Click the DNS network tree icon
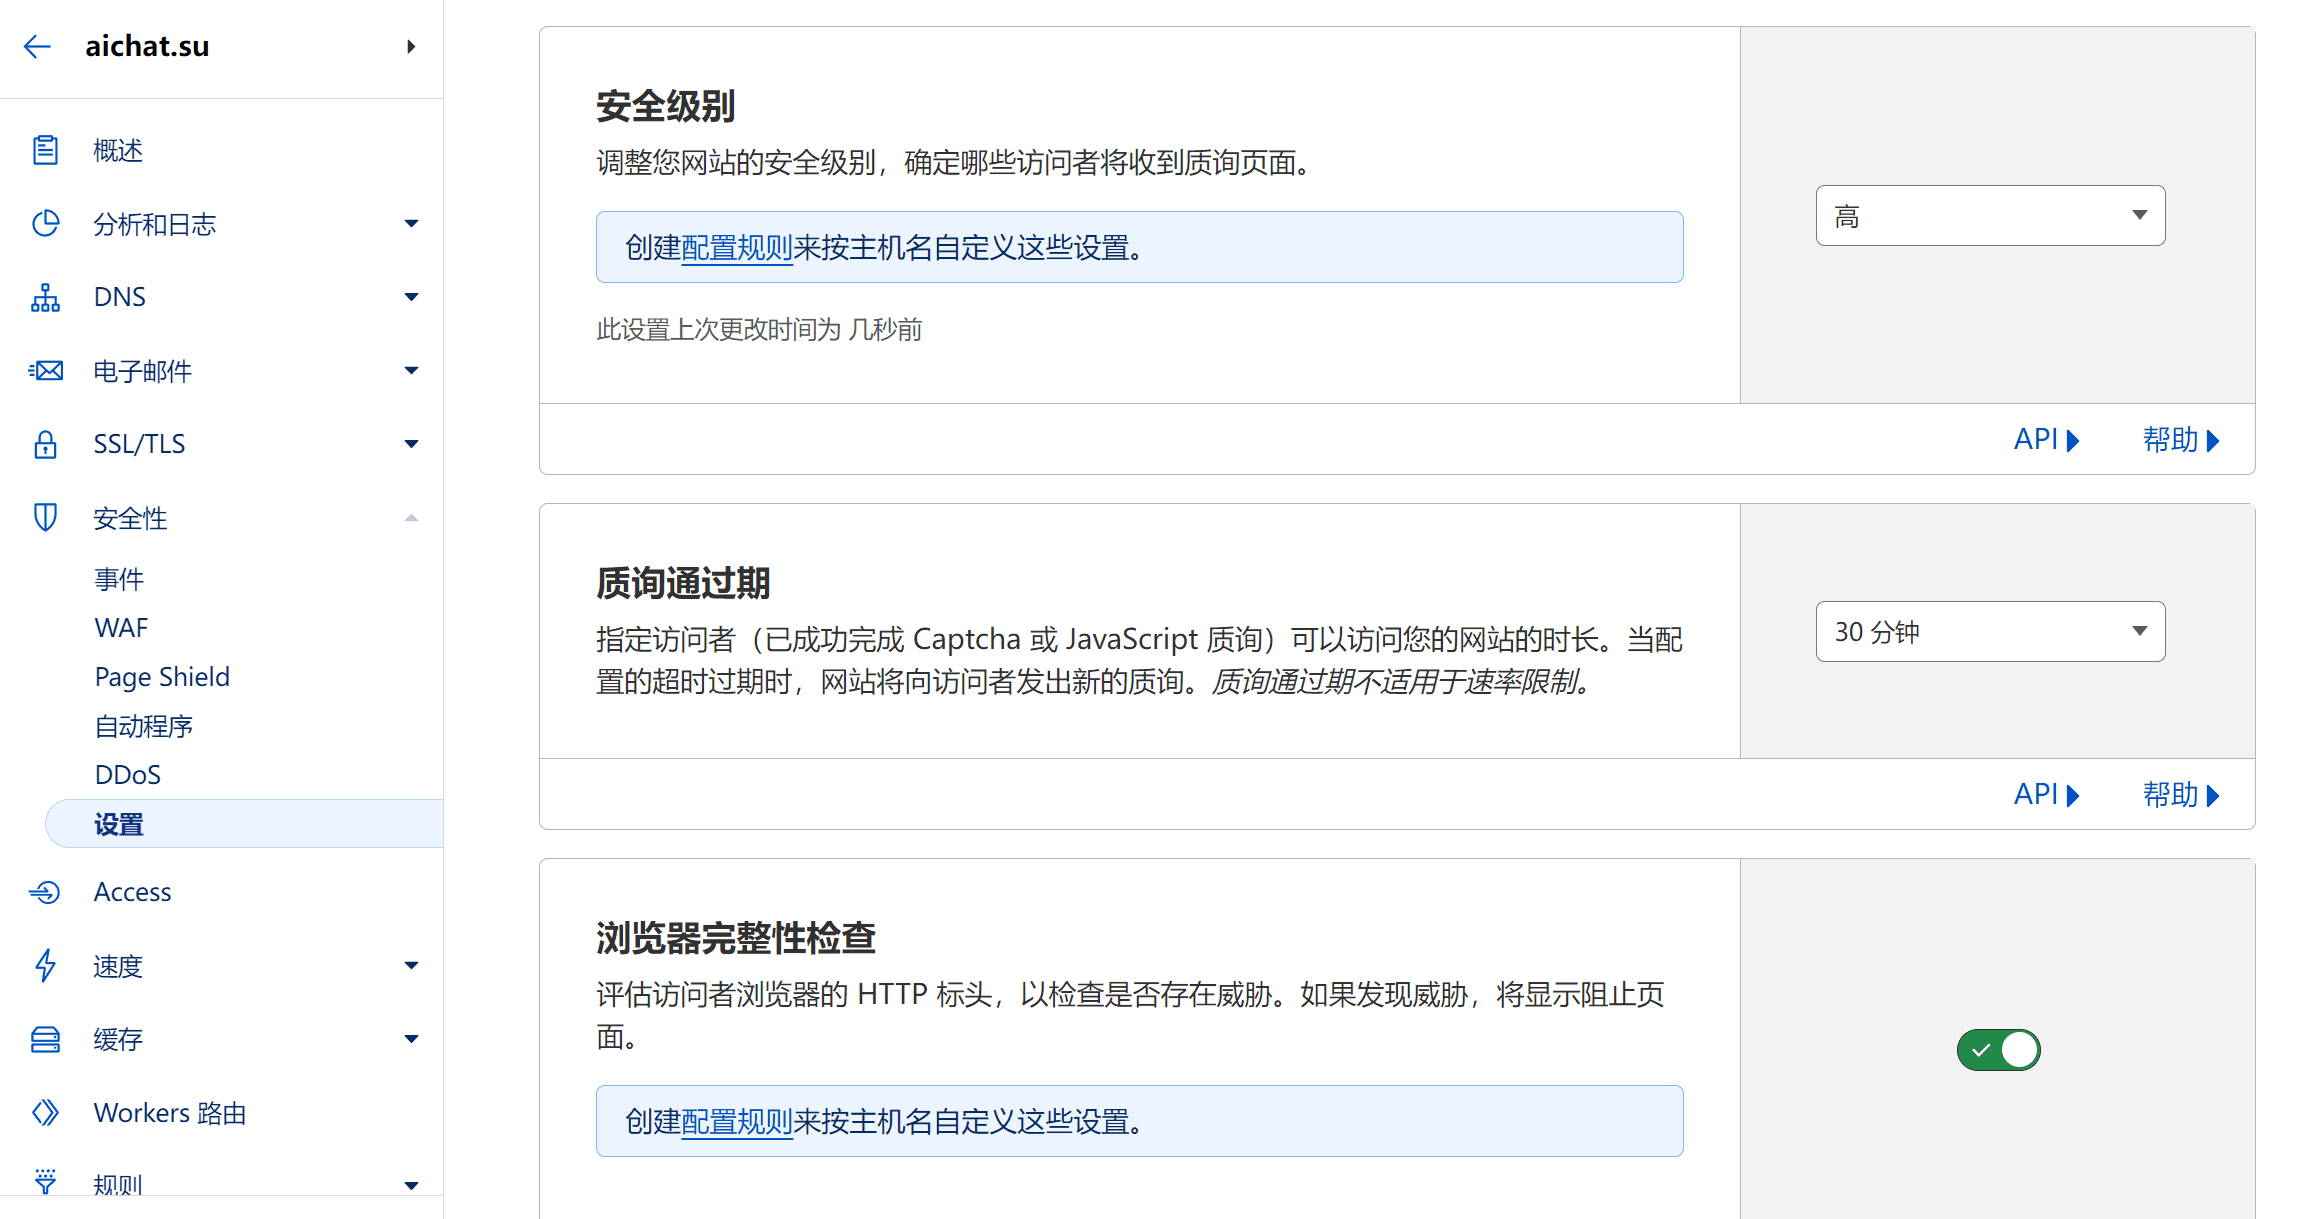Image resolution: width=2313 pixels, height=1219 pixels. [45, 297]
